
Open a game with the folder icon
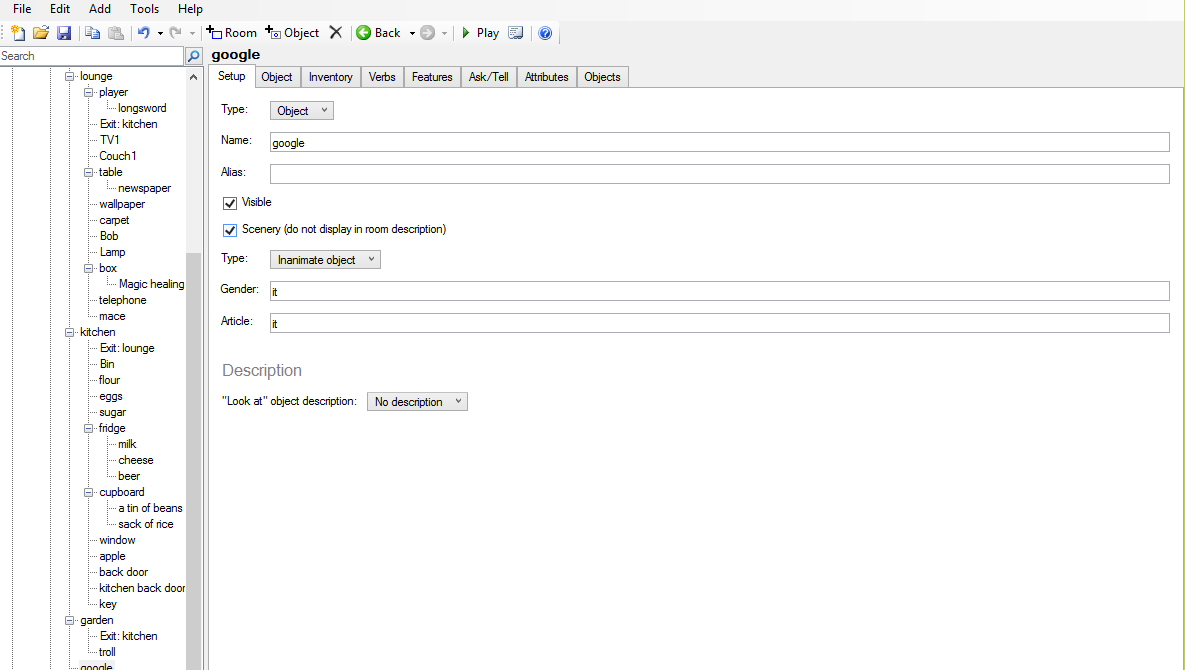pyautogui.click(x=41, y=33)
